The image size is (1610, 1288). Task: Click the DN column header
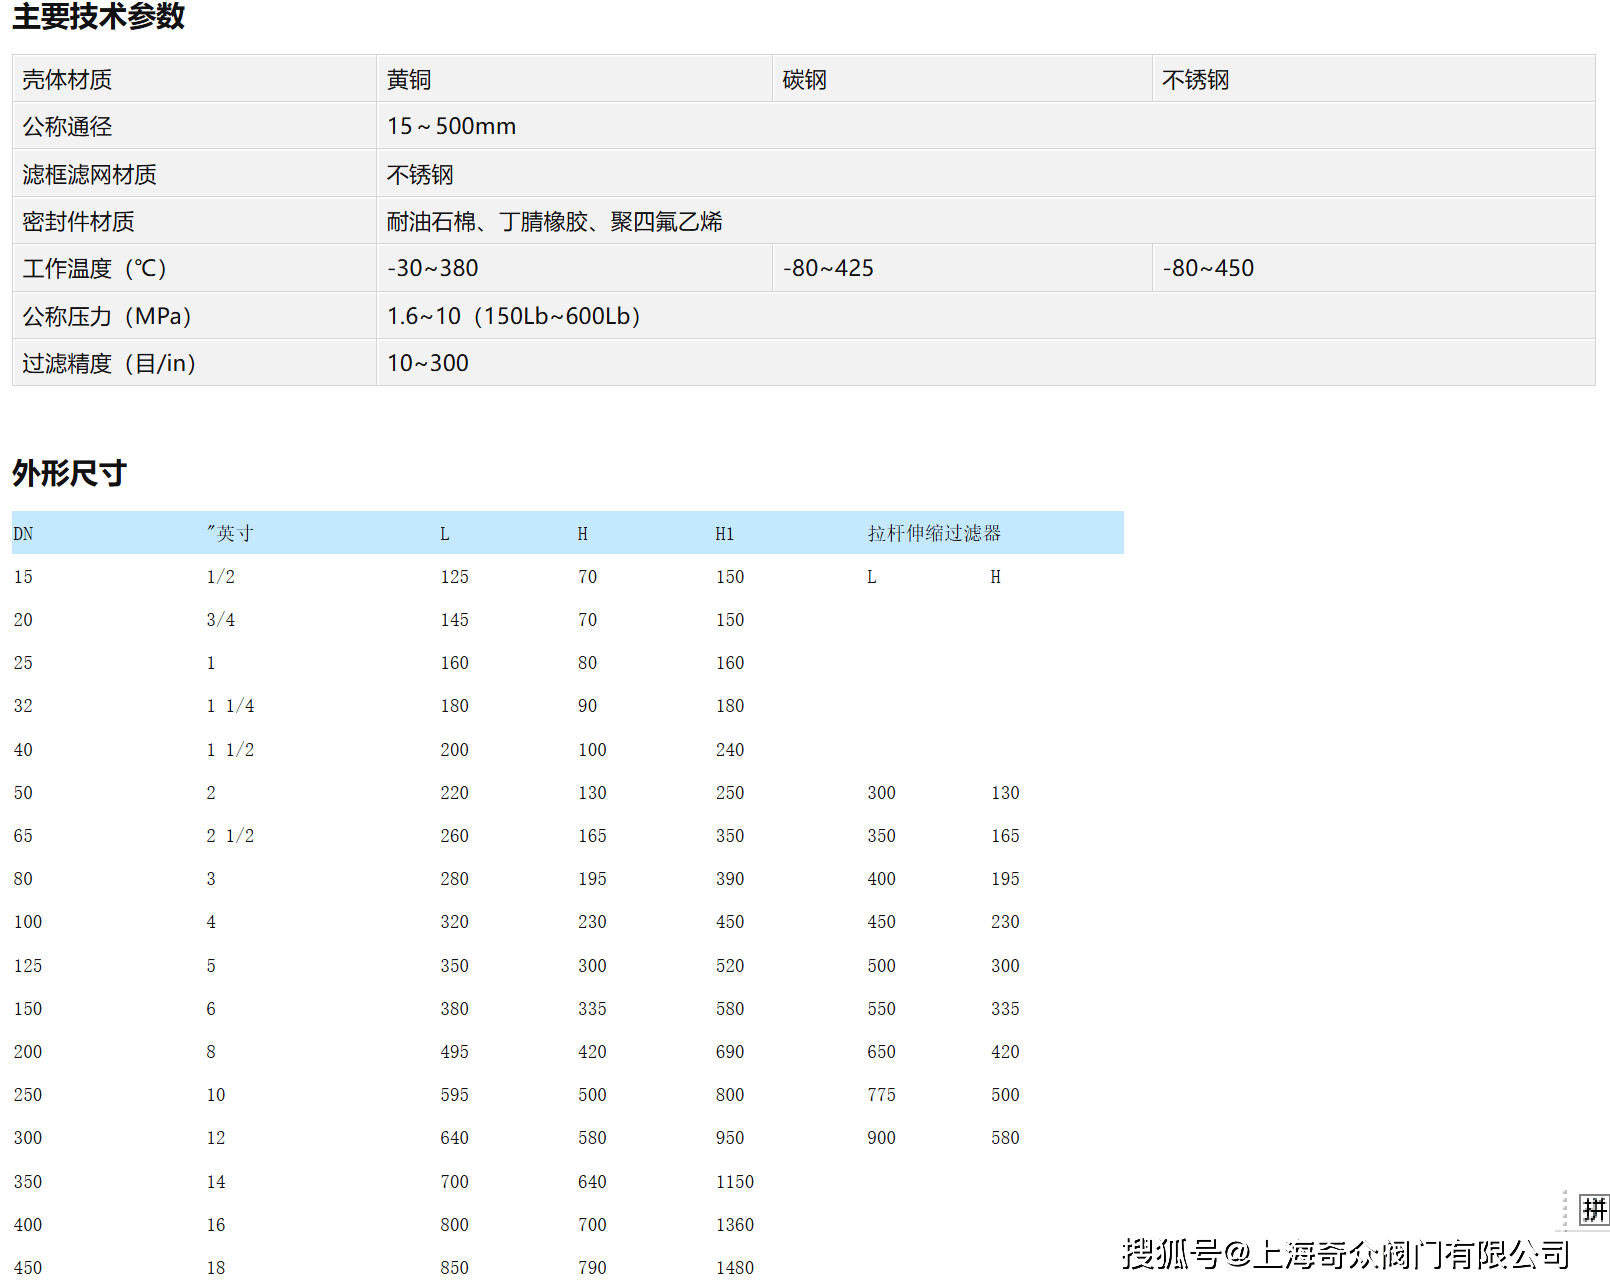[23, 534]
